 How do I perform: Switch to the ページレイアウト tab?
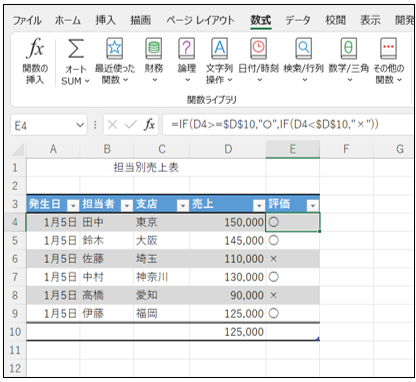[200, 21]
